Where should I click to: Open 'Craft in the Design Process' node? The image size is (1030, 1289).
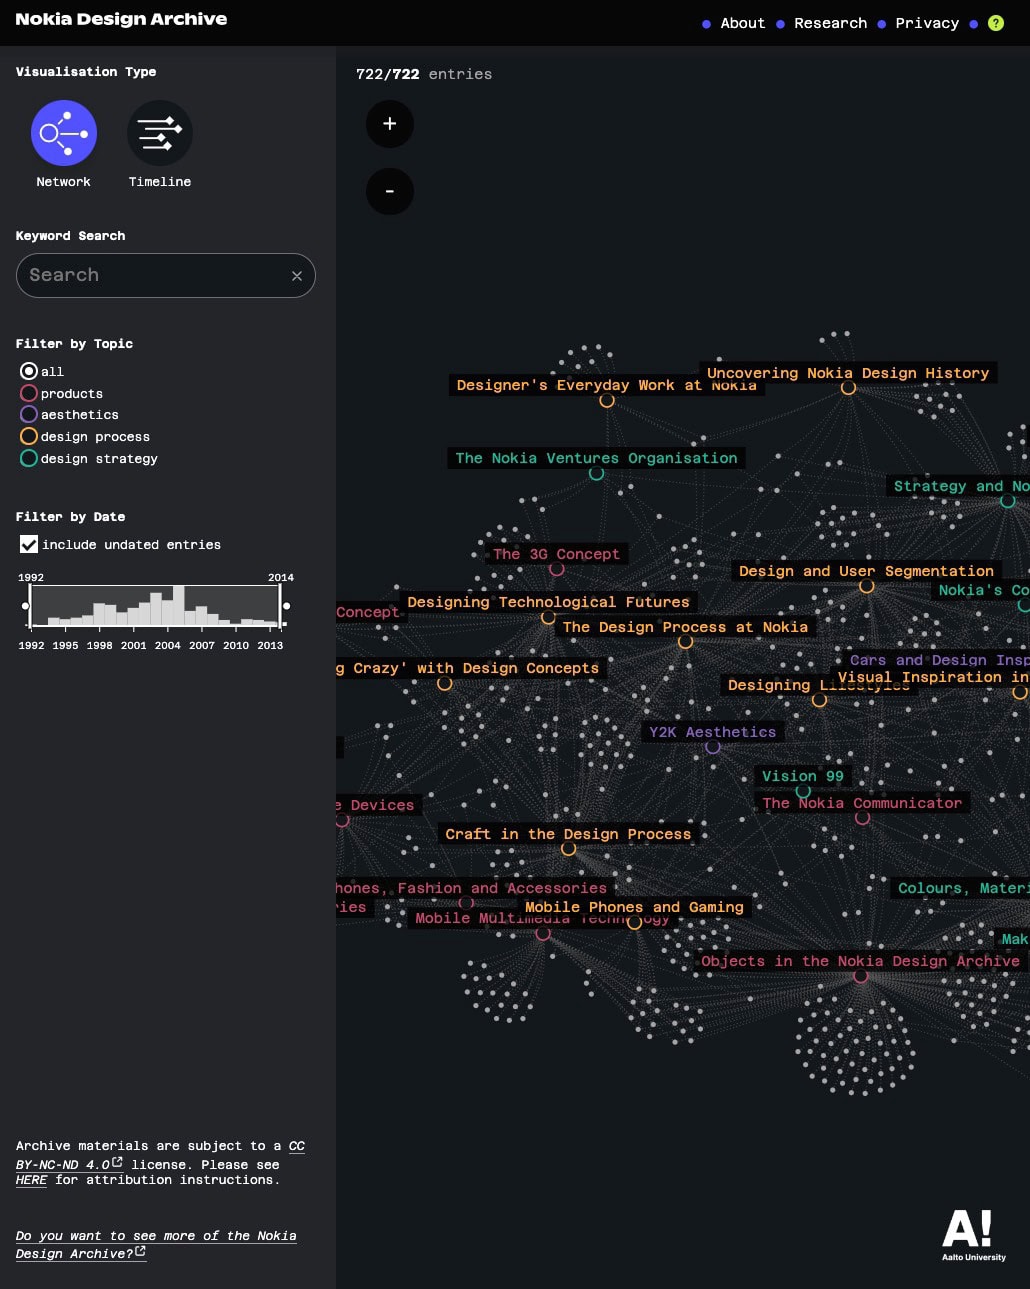coord(568,849)
